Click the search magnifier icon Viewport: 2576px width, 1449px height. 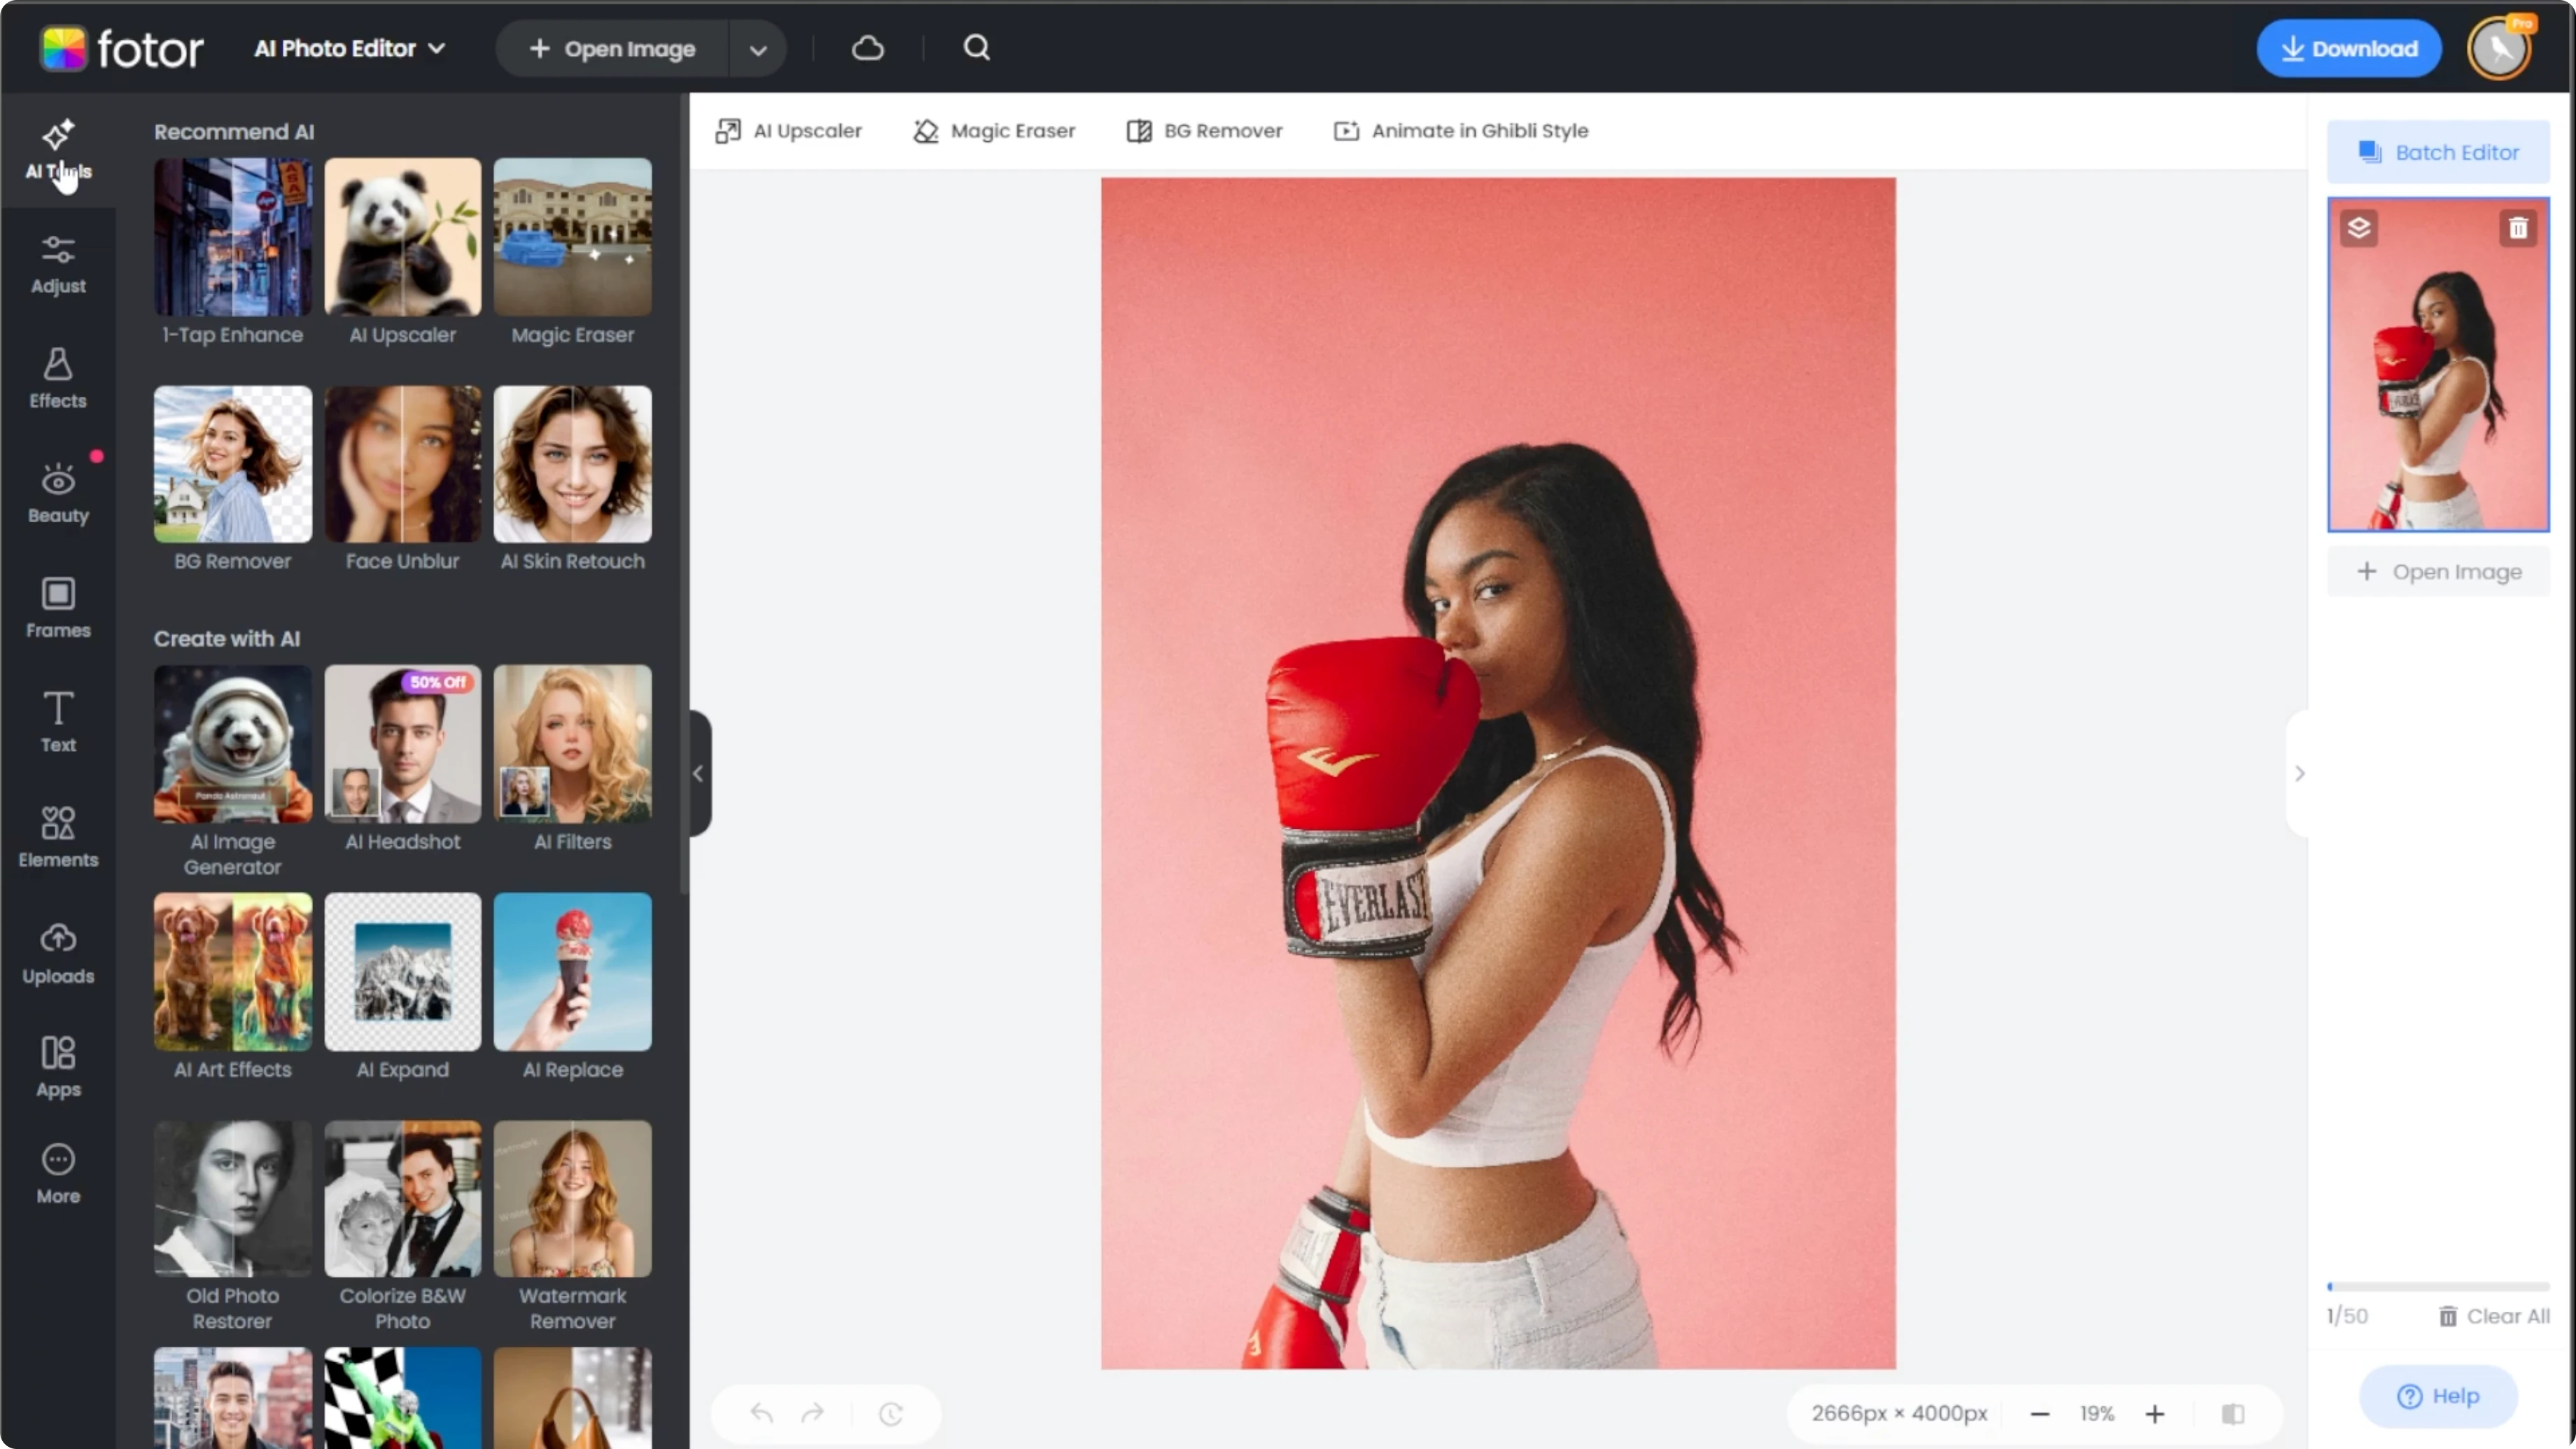click(977, 48)
